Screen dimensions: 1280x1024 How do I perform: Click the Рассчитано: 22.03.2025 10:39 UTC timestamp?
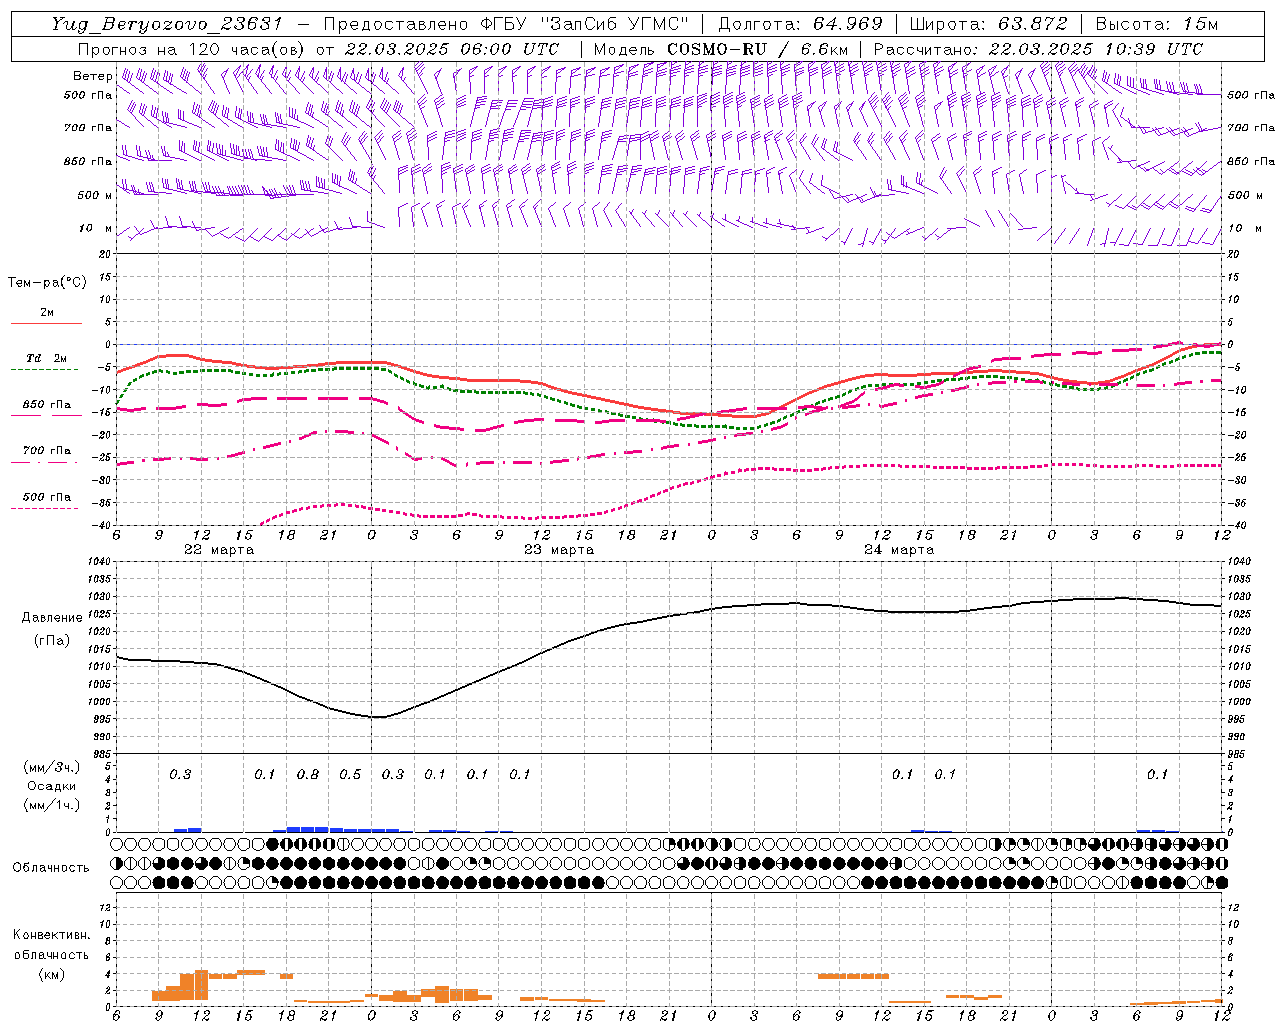(x=1038, y=49)
